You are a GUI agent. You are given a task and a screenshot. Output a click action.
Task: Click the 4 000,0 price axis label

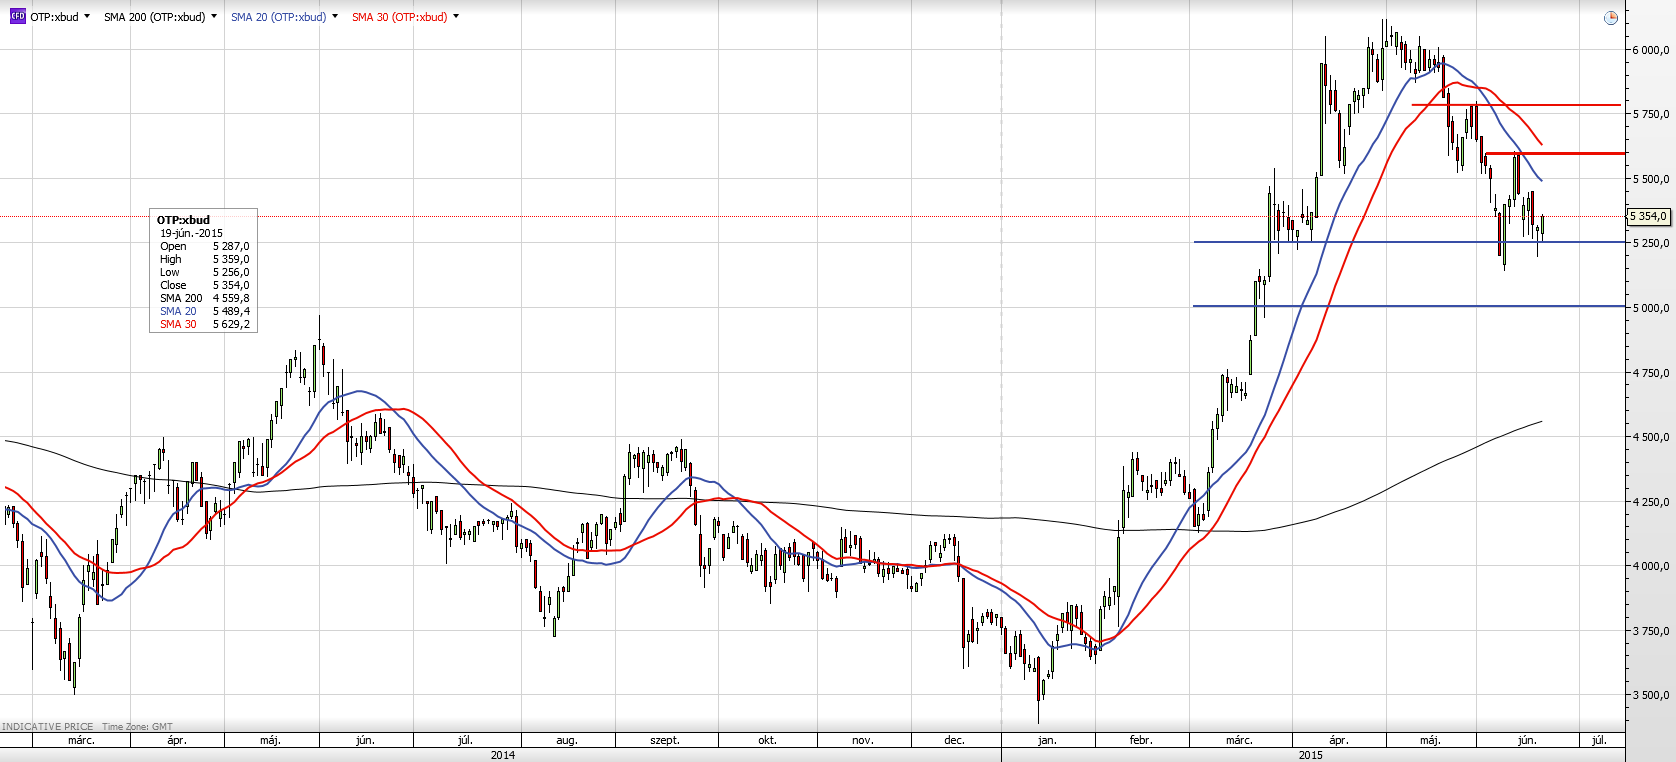(x=1651, y=566)
